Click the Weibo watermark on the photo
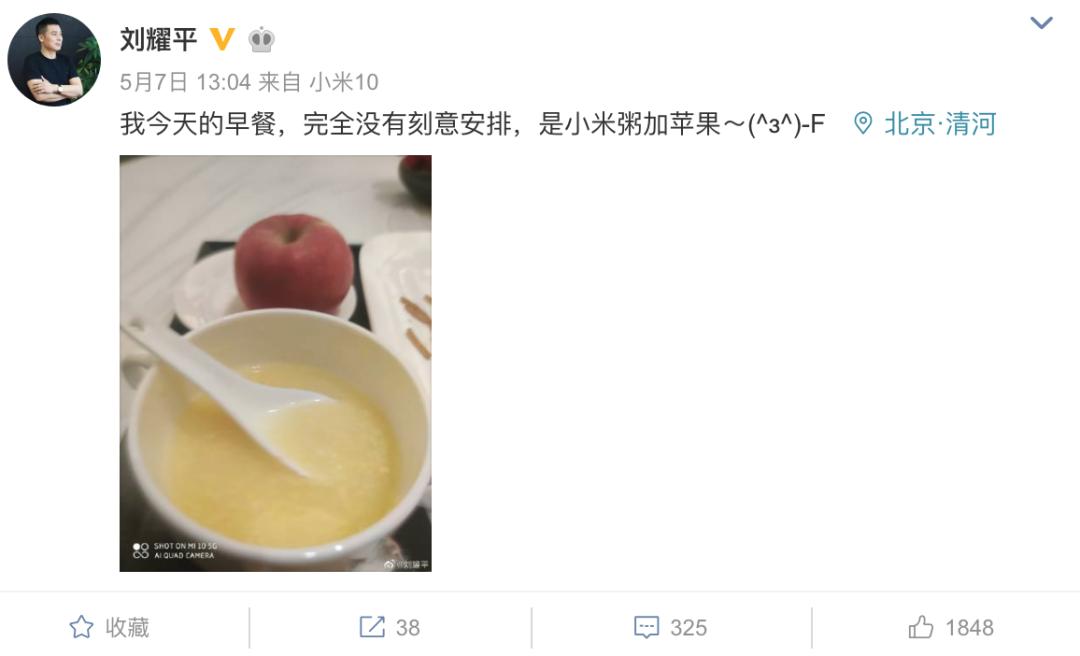Screen dimensions: 1080x656 406,564
